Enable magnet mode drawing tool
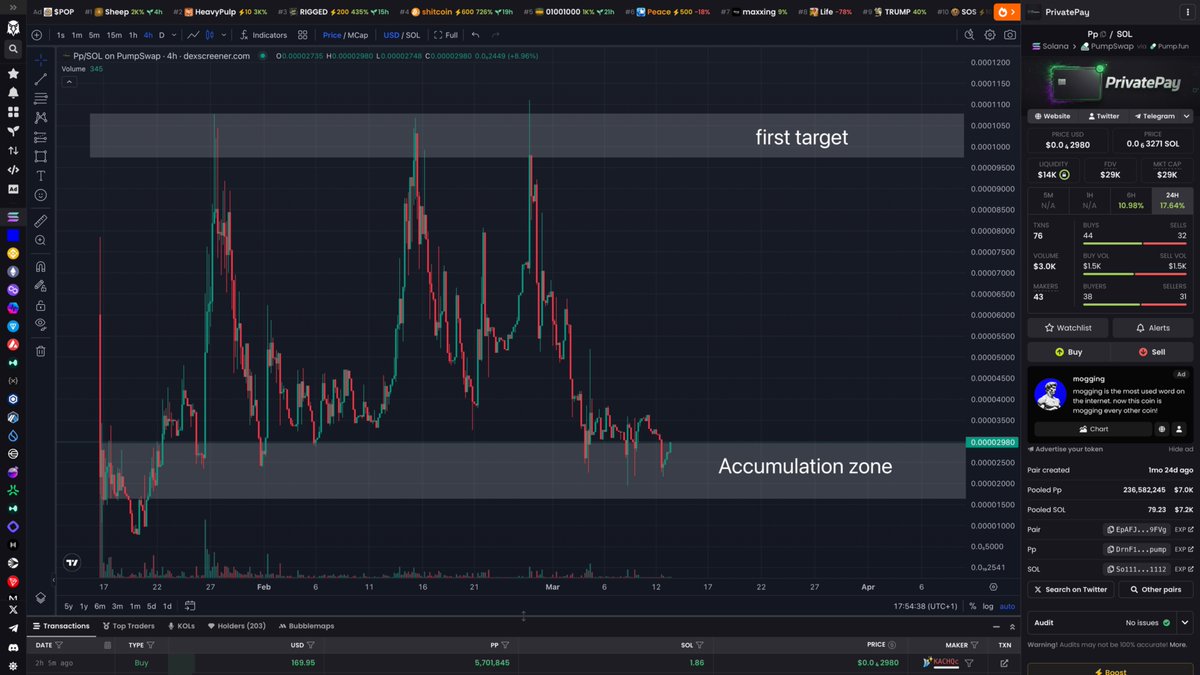Screen dimensions: 1200x675 [41, 267]
